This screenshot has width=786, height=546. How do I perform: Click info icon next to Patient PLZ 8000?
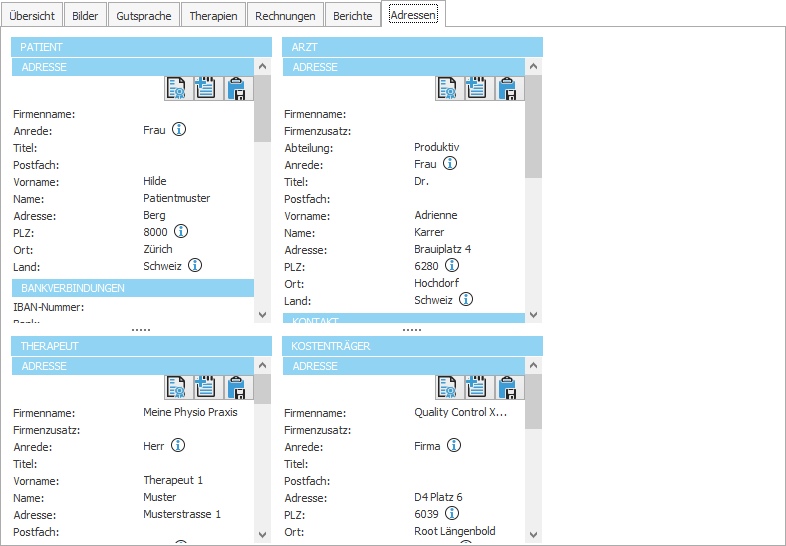181,232
